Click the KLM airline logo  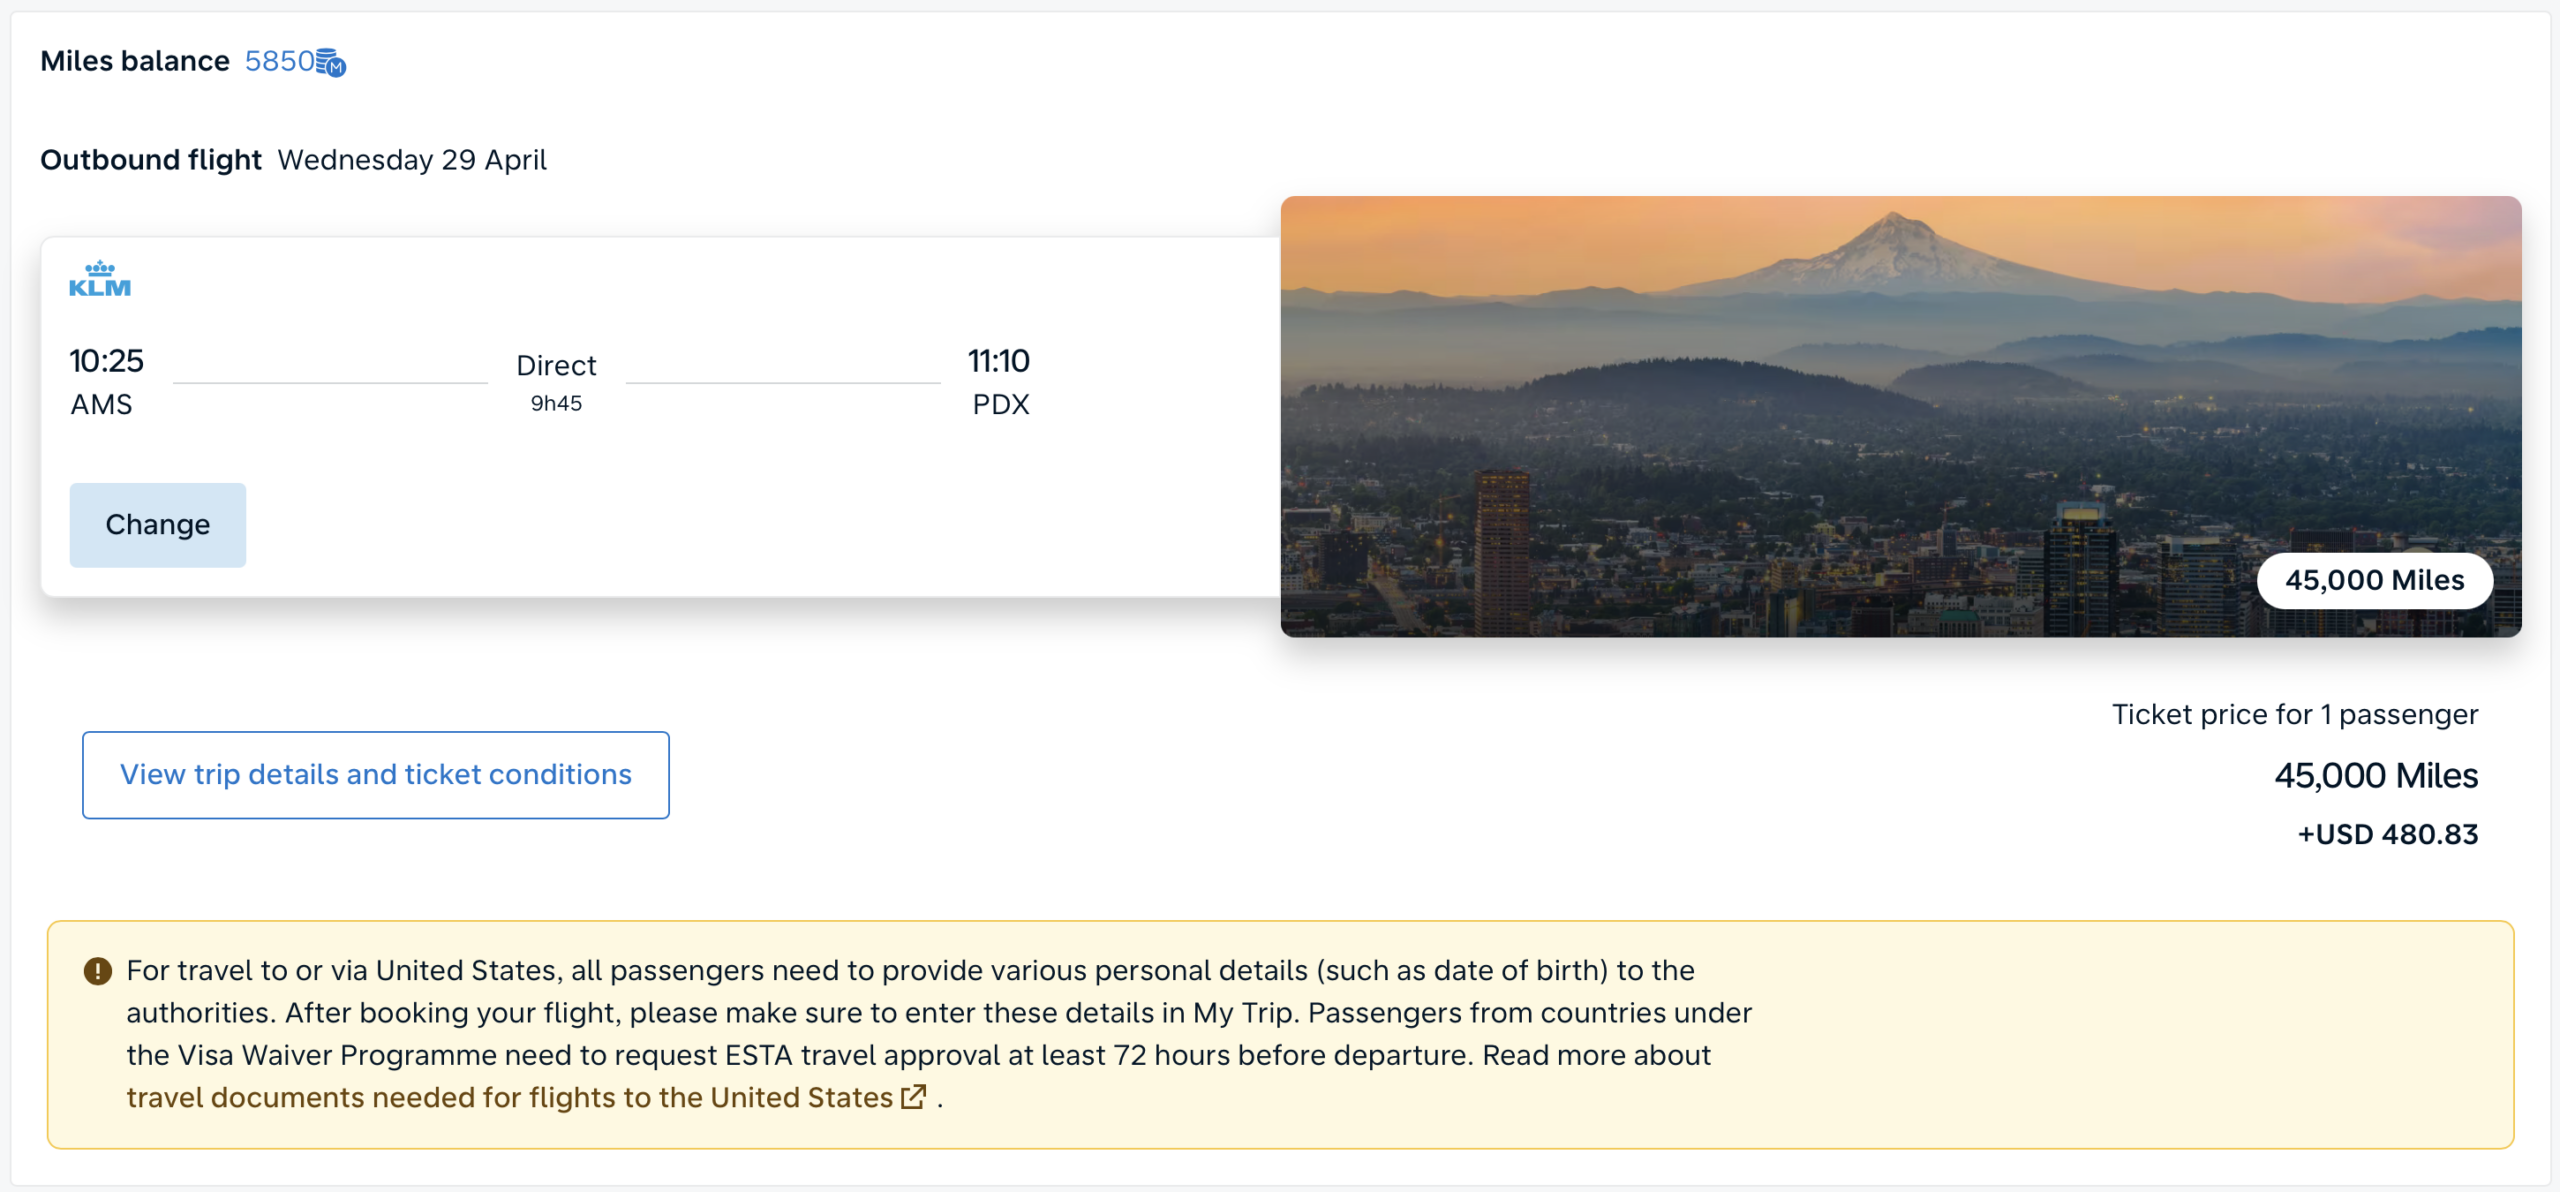point(100,280)
